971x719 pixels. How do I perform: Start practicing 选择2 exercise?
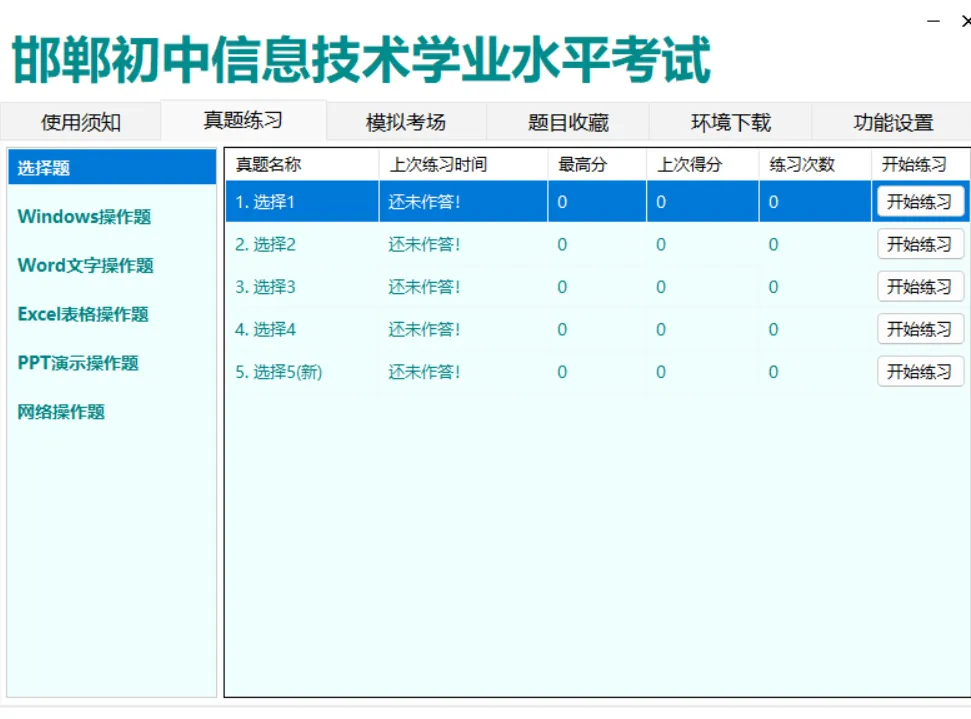point(919,244)
